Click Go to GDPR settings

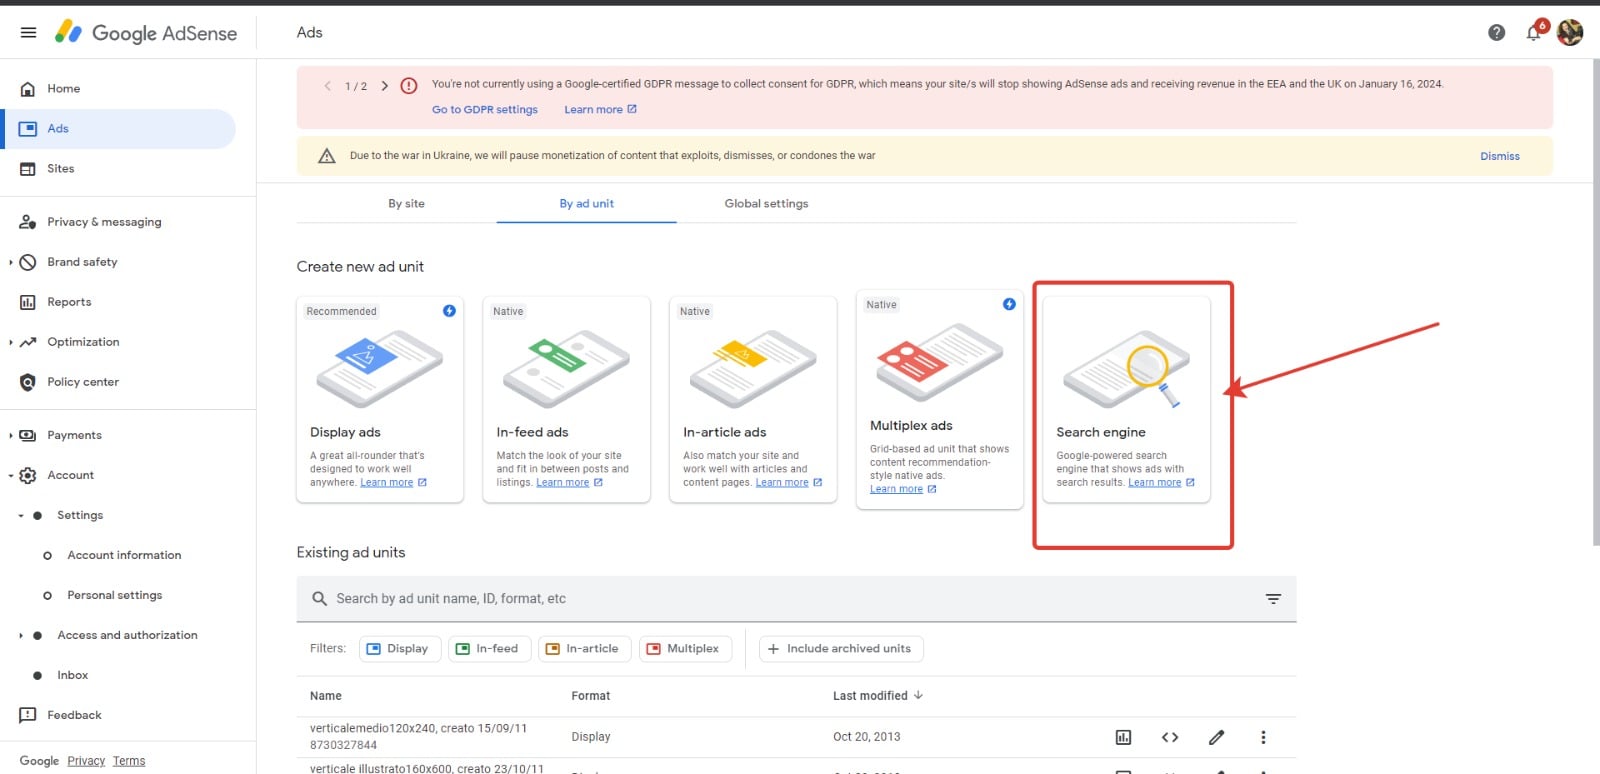(x=485, y=110)
